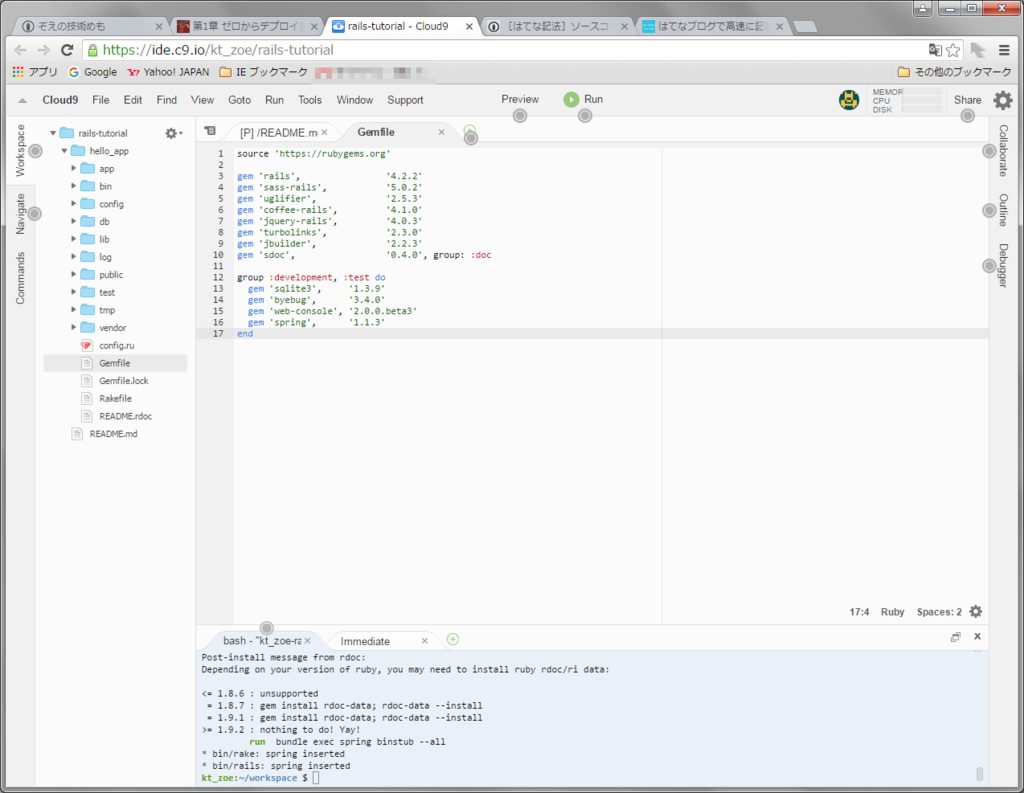Reload the page

[67, 50]
